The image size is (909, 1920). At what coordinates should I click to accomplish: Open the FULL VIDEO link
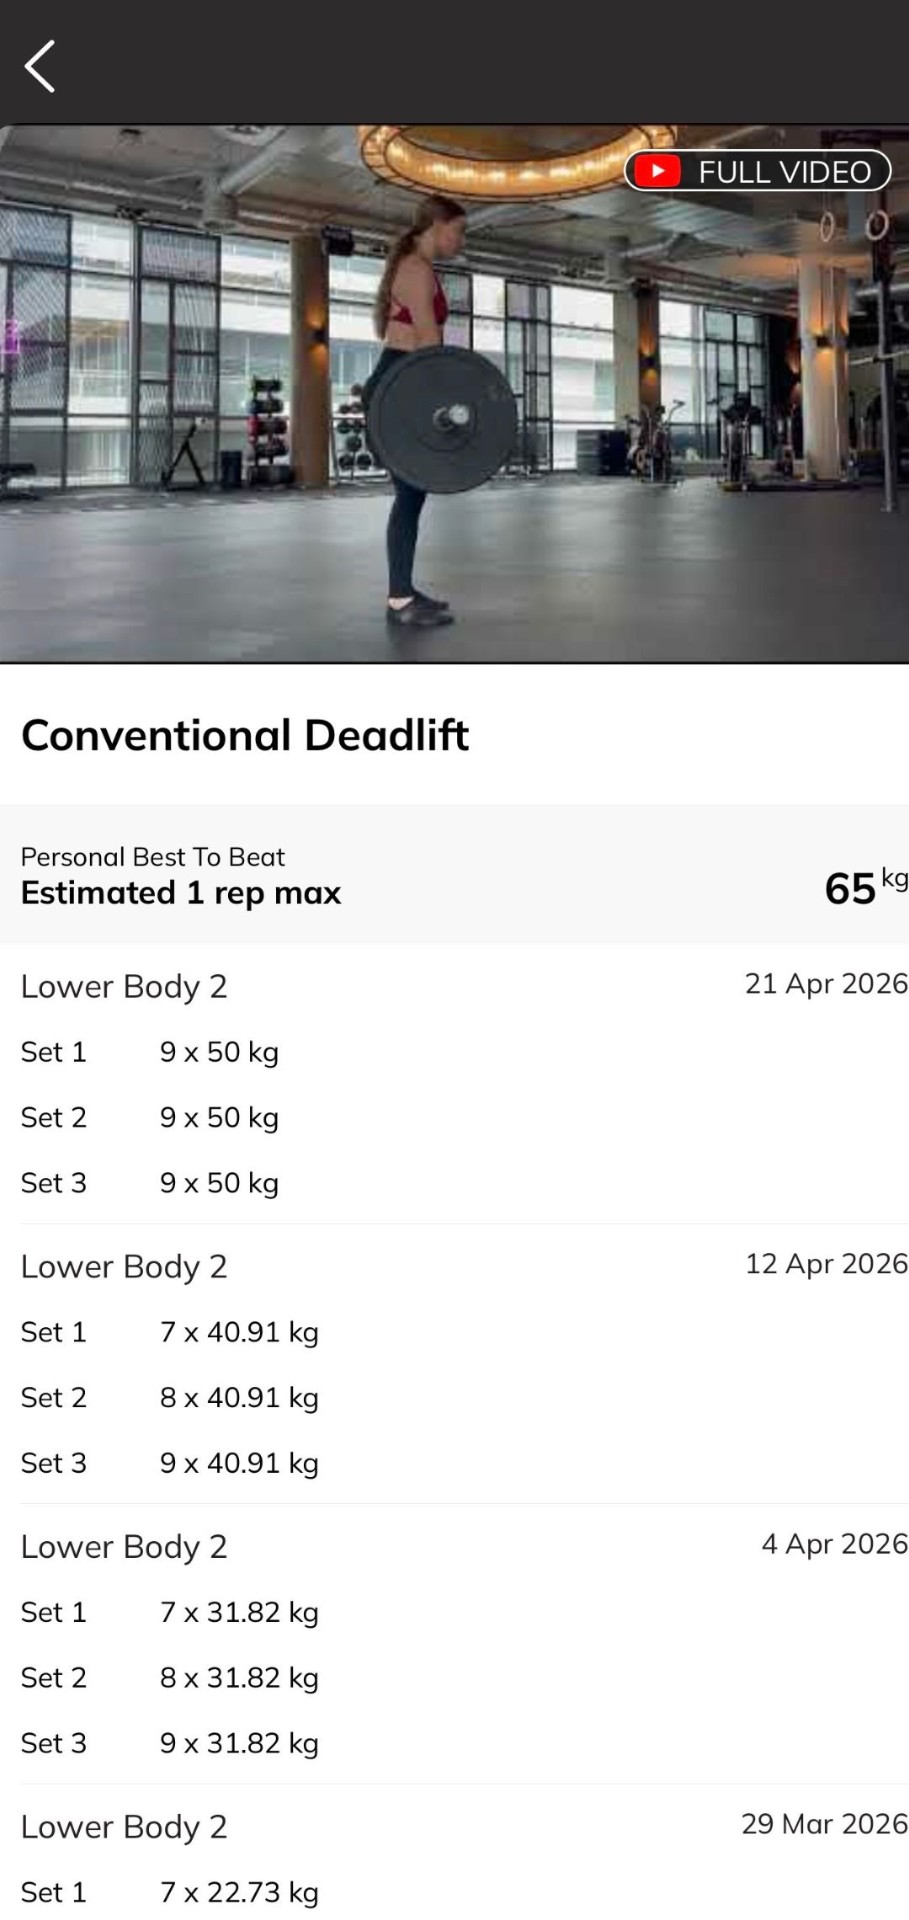[x=784, y=172]
